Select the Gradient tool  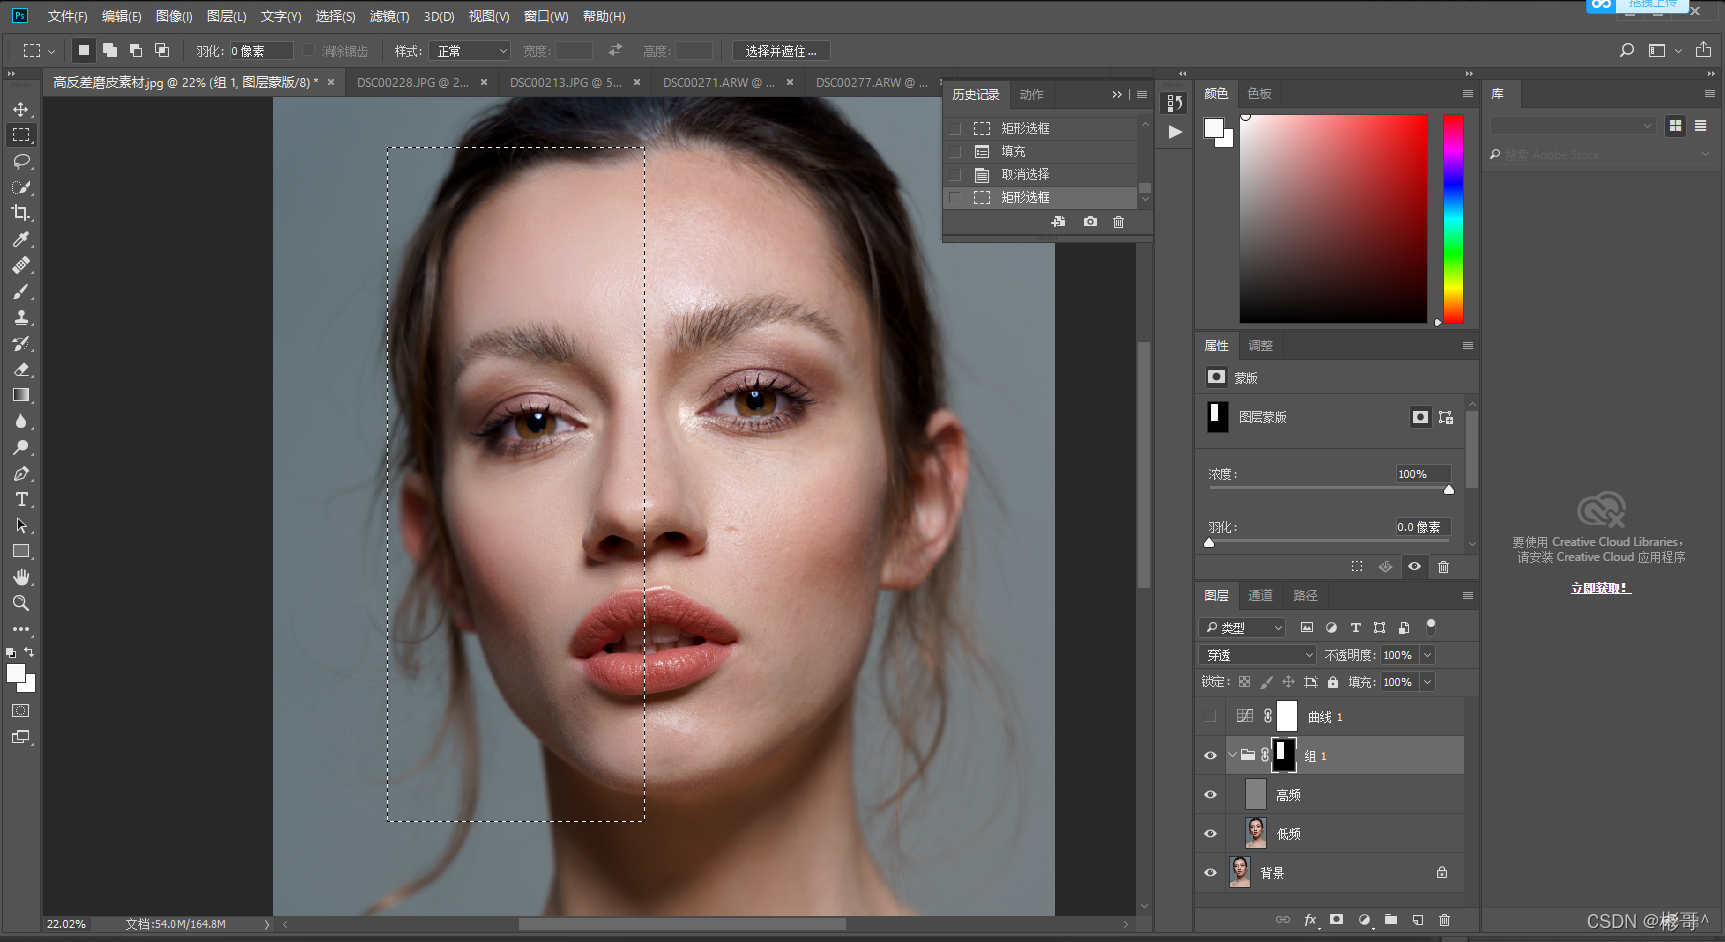(x=21, y=395)
